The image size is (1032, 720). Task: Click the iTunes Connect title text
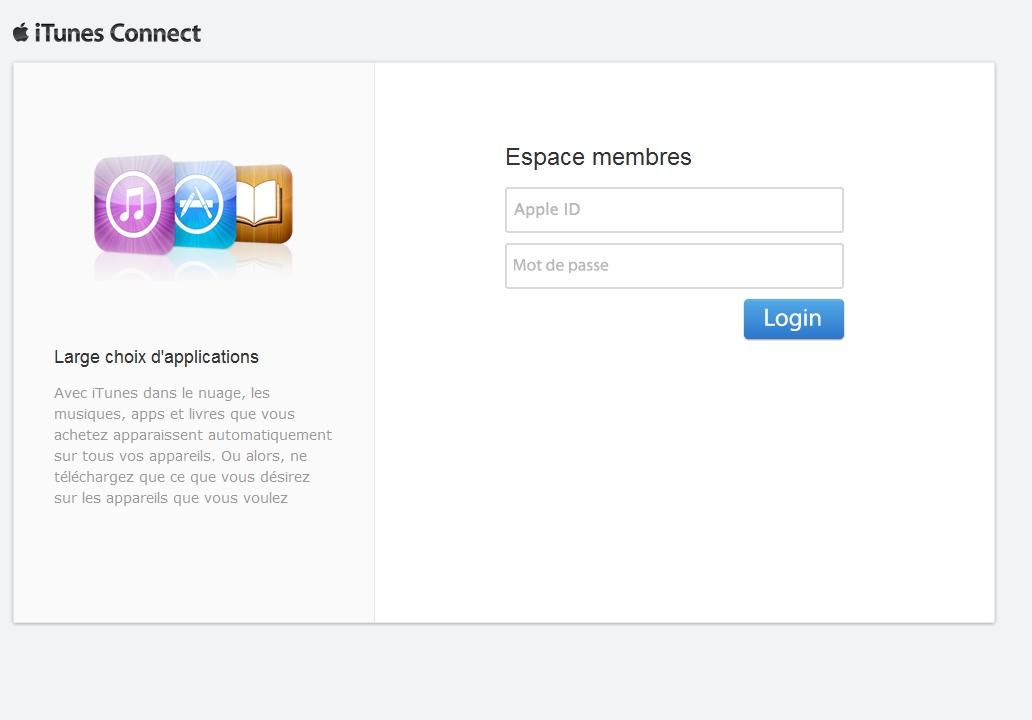coord(118,33)
